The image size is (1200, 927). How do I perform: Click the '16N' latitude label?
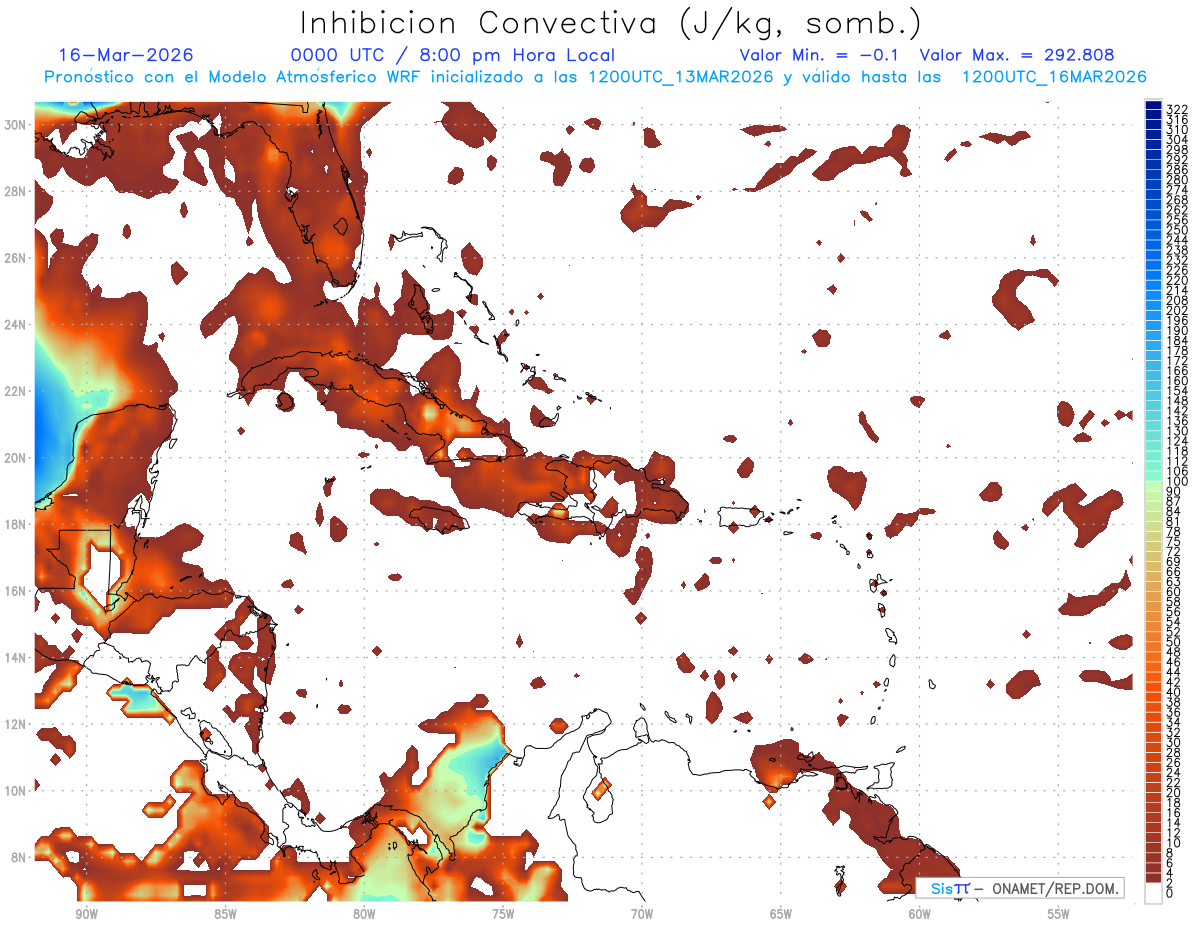[17, 590]
